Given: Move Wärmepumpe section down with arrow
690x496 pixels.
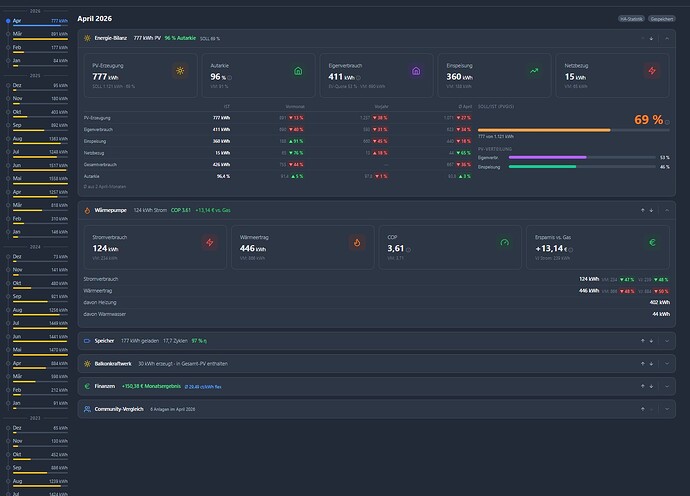Looking at the screenshot, I should [x=651, y=210].
